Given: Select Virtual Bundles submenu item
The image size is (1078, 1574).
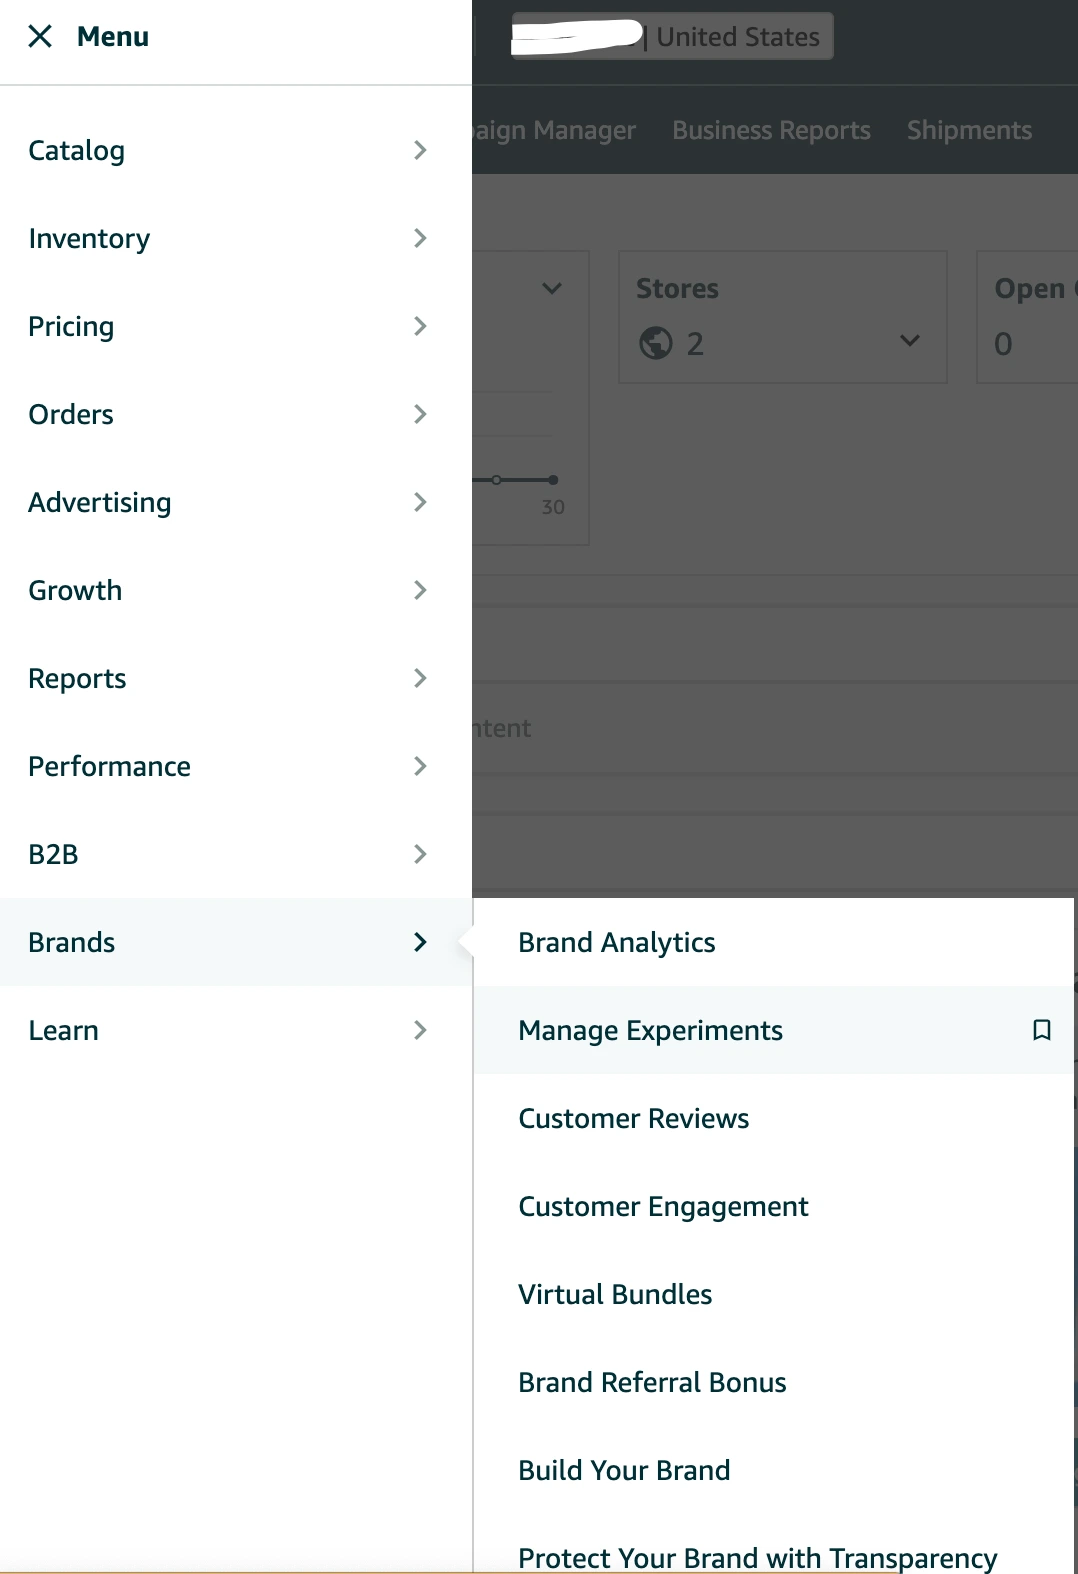Looking at the screenshot, I should click(x=615, y=1295).
